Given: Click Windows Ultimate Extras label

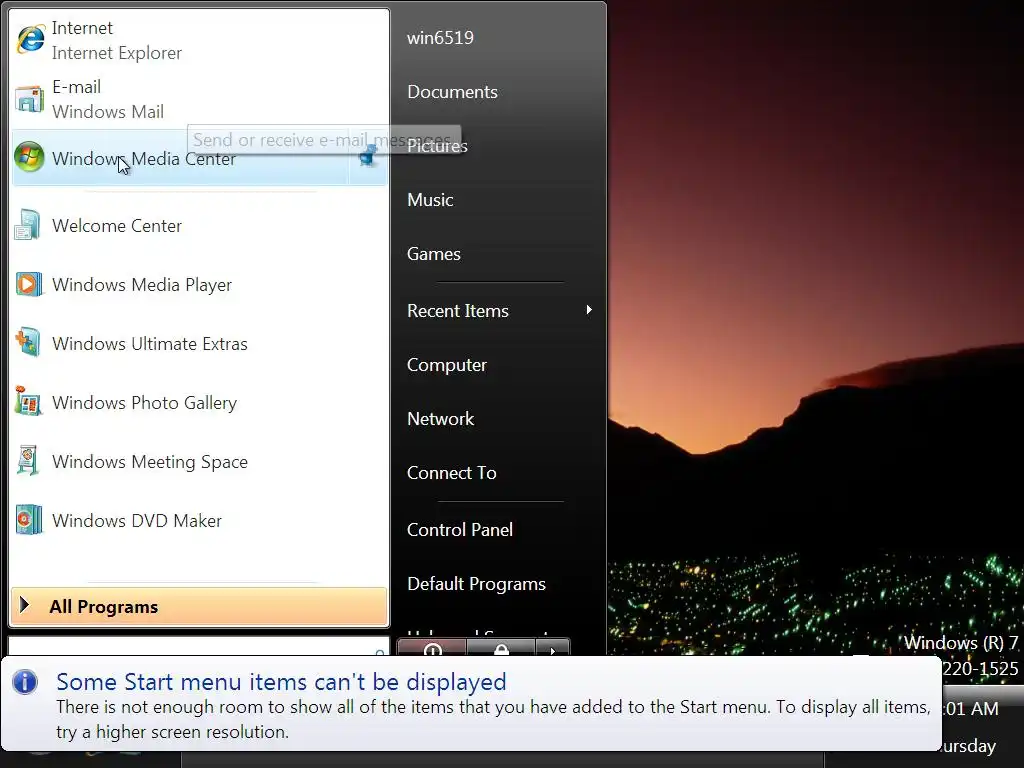Looking at the screenshot, I should [x=150, y=344].
